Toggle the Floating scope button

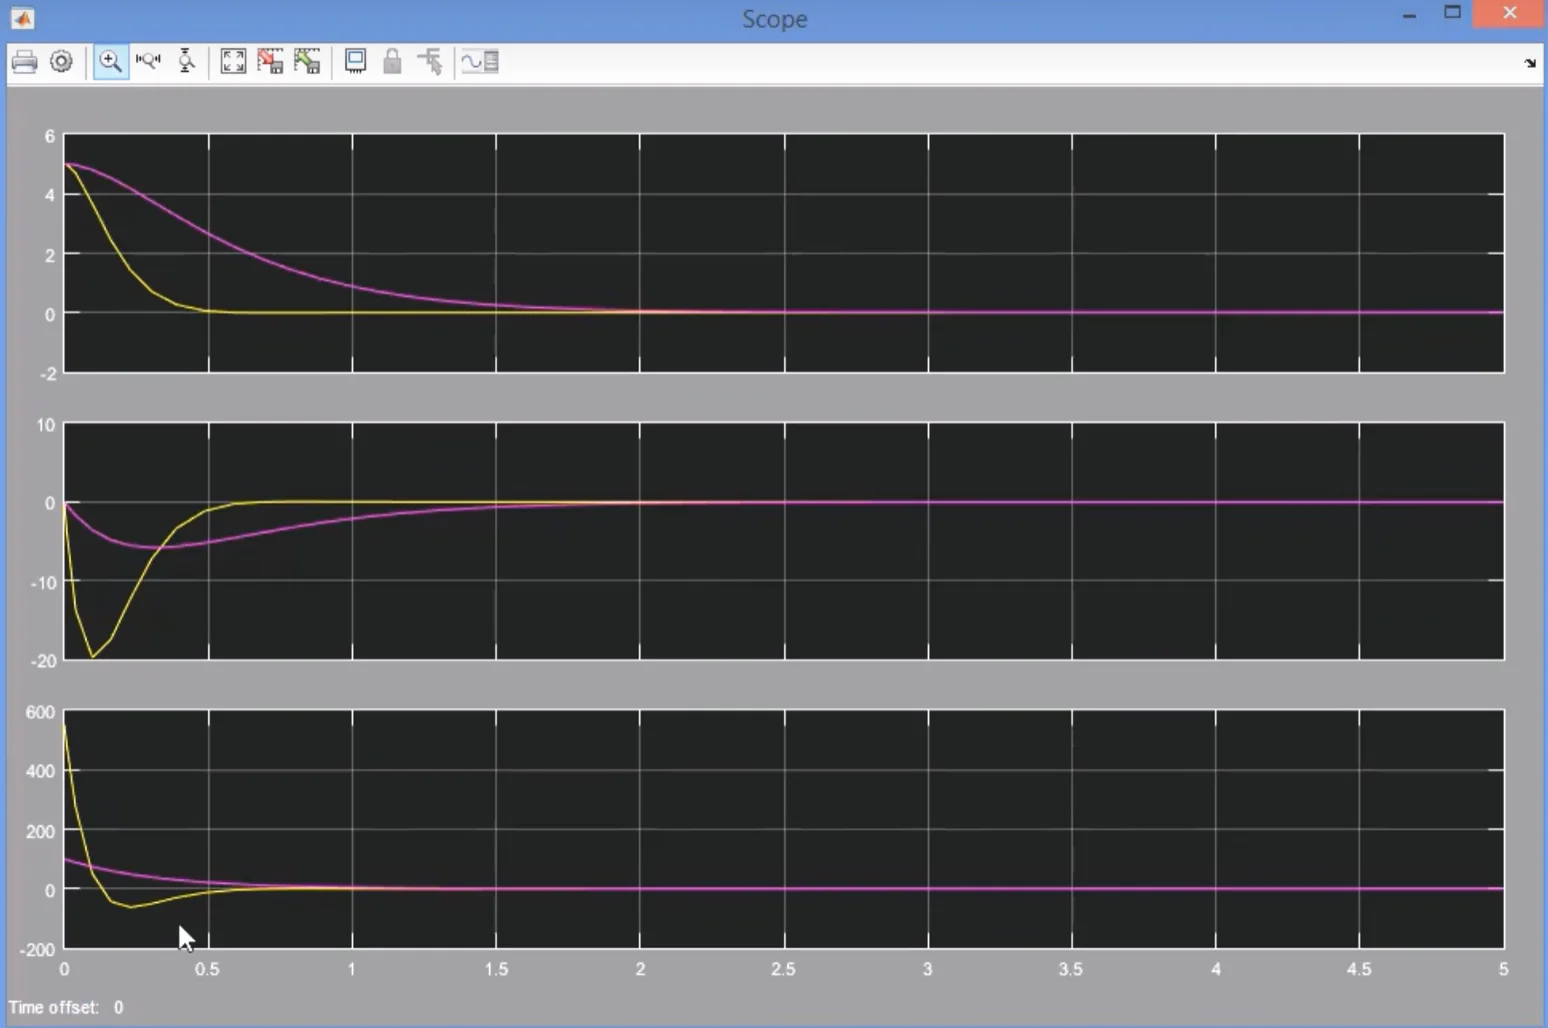pos(355,62)
